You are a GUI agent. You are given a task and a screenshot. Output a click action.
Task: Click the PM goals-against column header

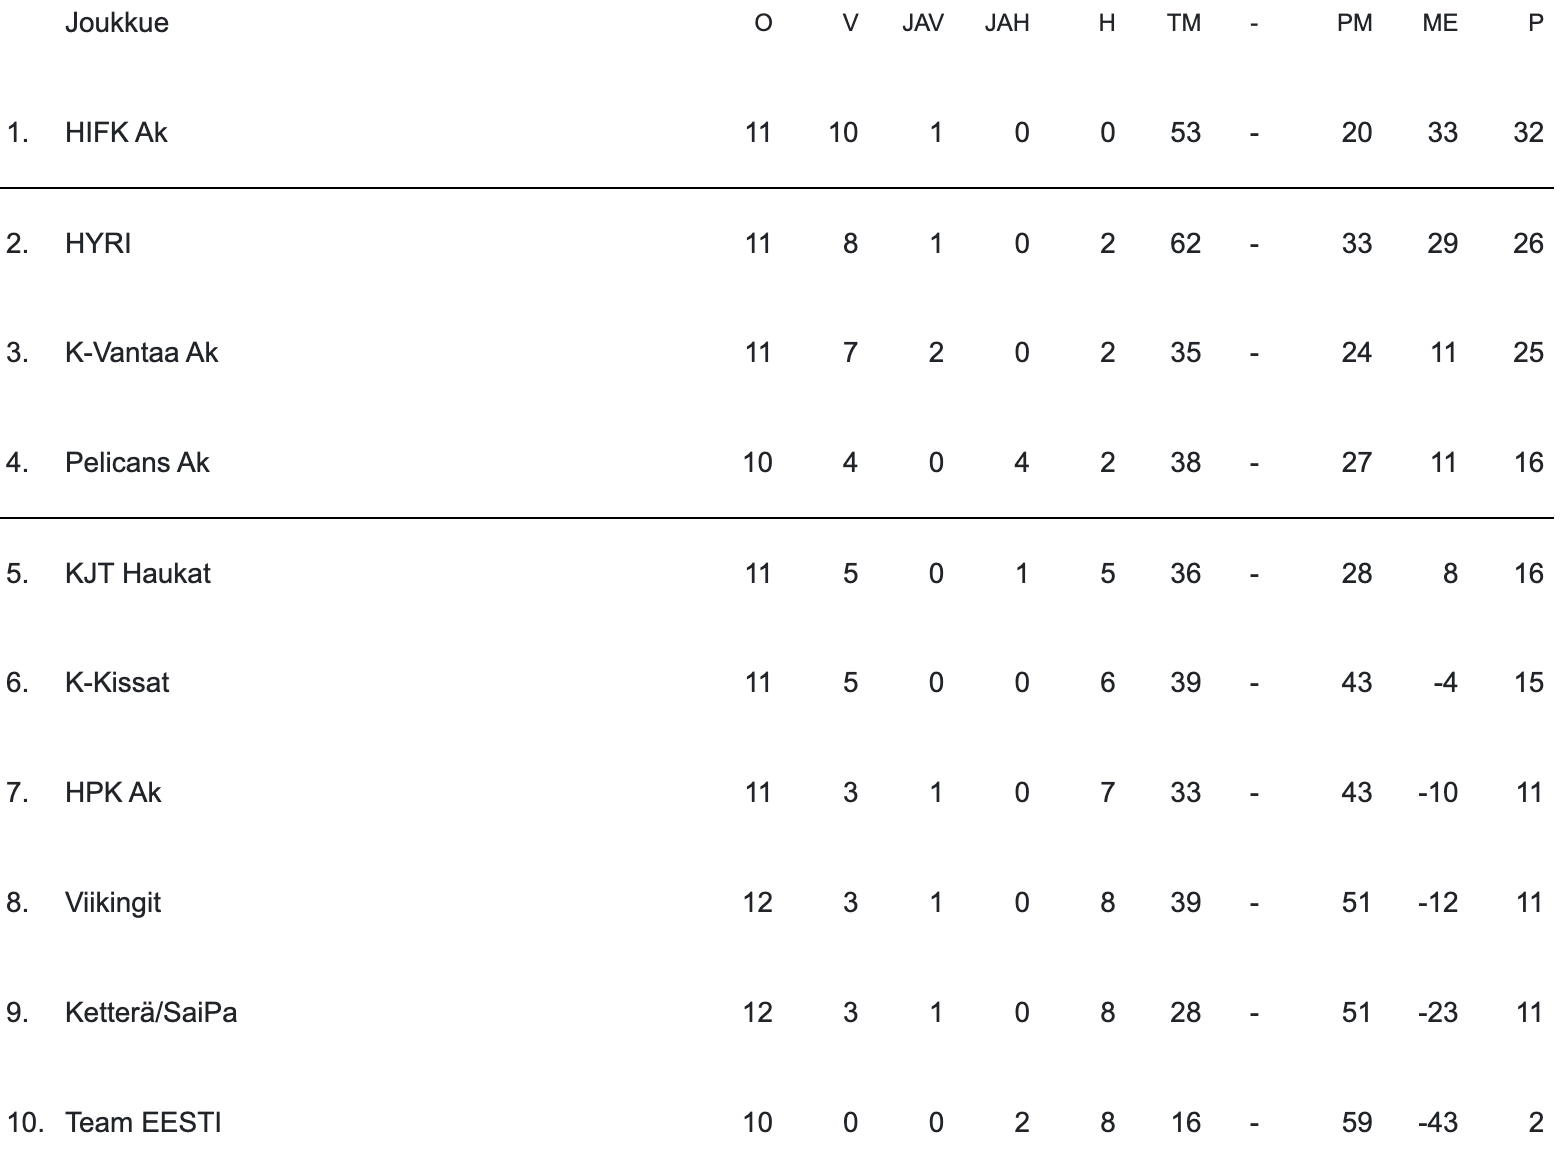pos(1354,23)
